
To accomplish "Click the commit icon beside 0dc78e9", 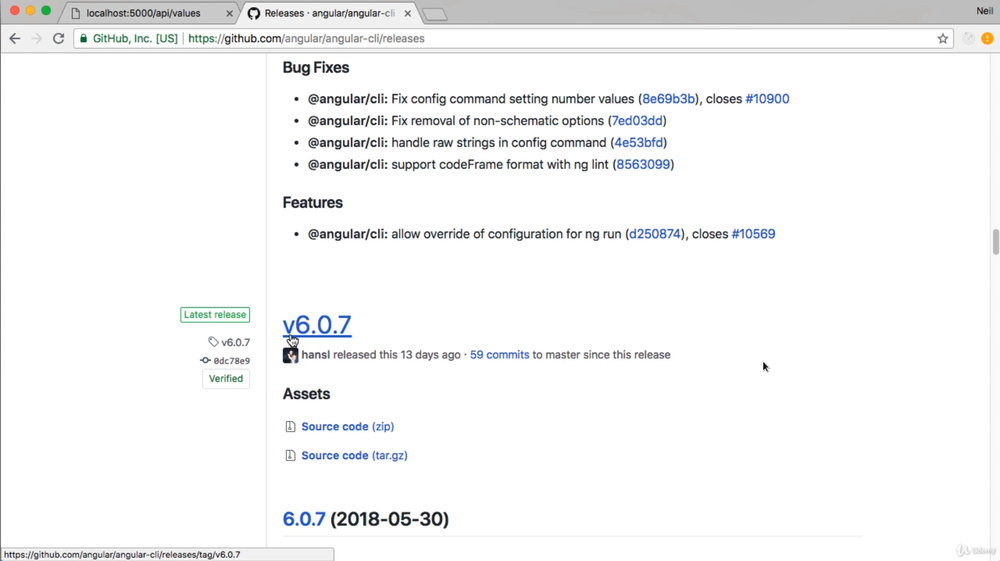I will tap(205, 360).
